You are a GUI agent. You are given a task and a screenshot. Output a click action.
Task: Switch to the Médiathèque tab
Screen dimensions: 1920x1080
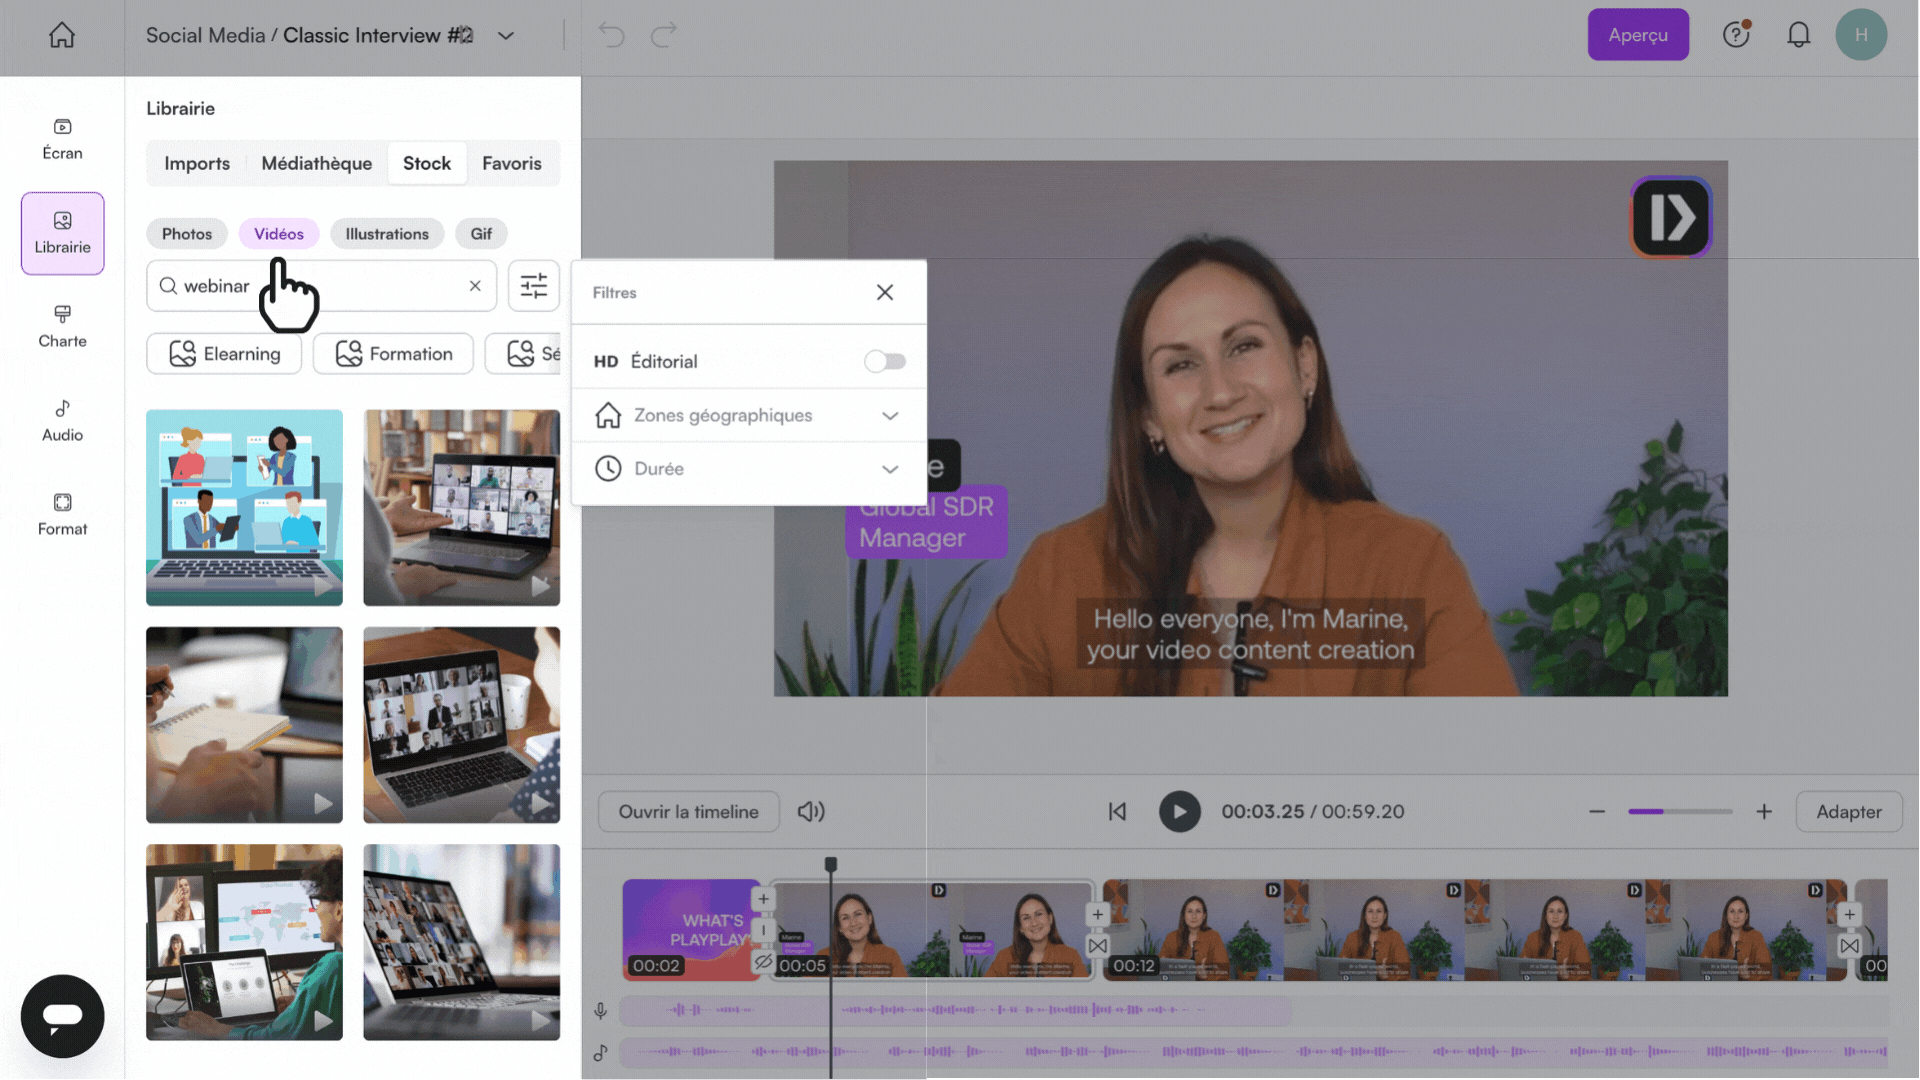316,163
